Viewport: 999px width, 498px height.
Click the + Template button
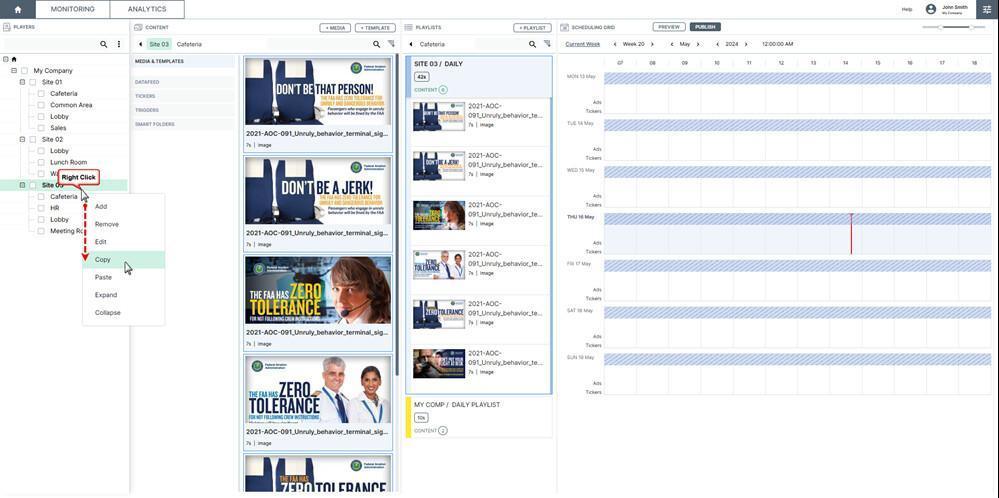point(375,27)
